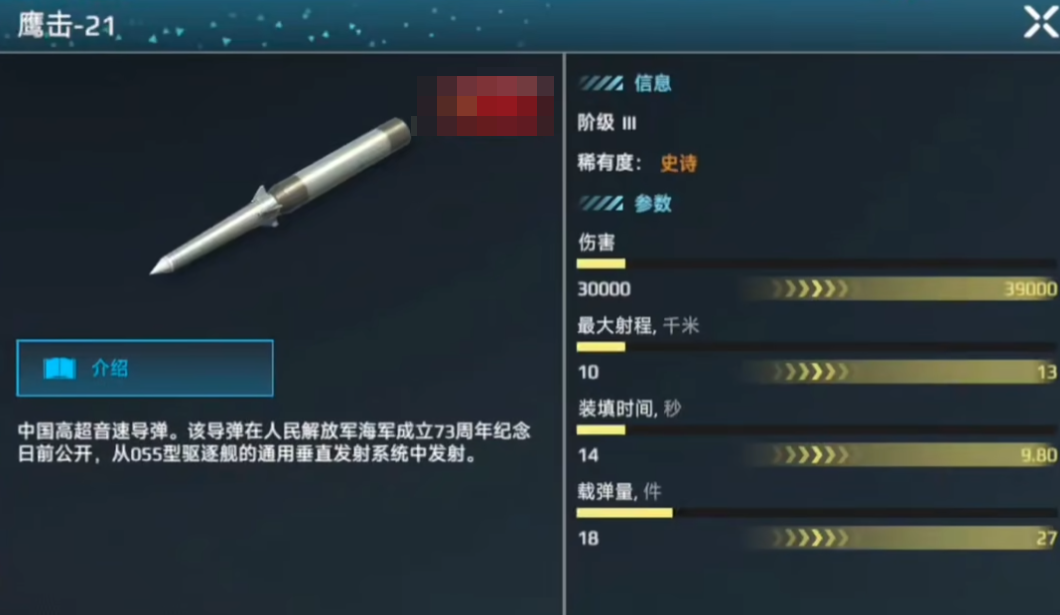
Task: Click the 伤害 damage progress bar
Action: pos(816,264)
